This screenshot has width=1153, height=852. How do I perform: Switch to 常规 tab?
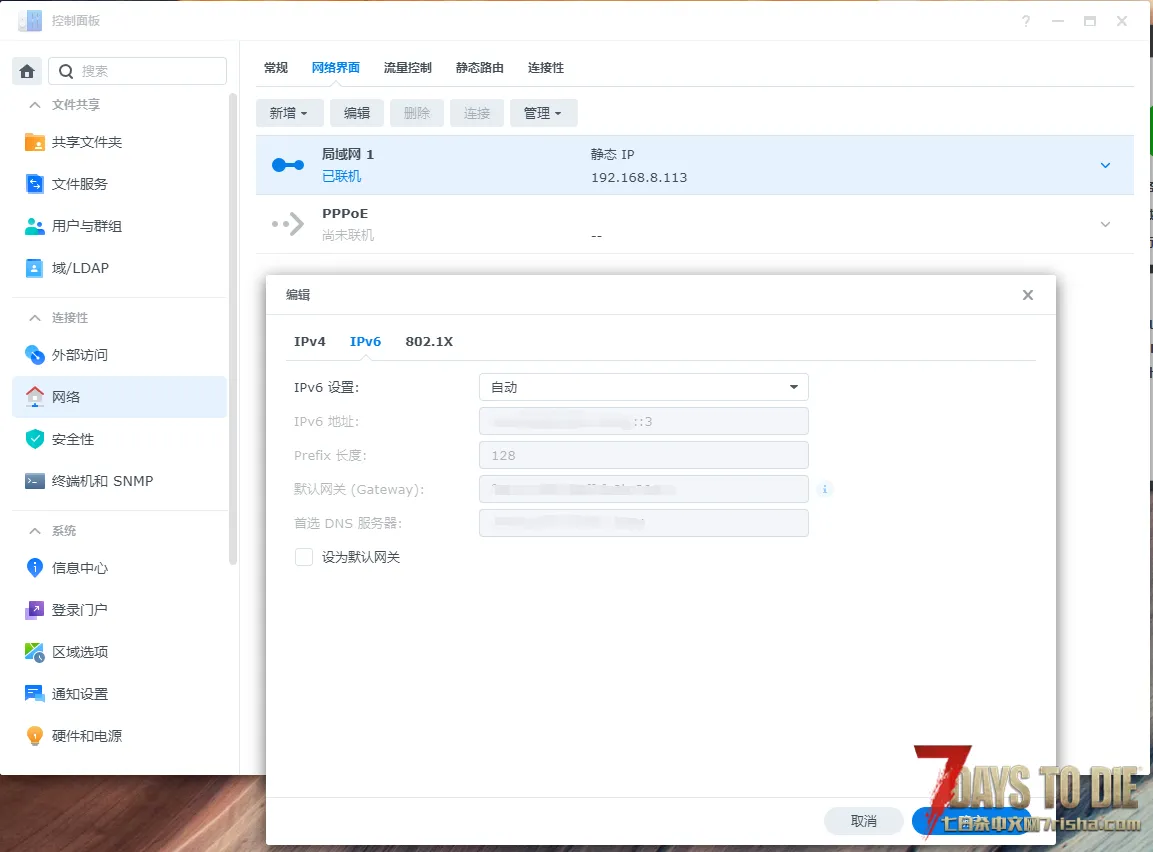point(276,68)
